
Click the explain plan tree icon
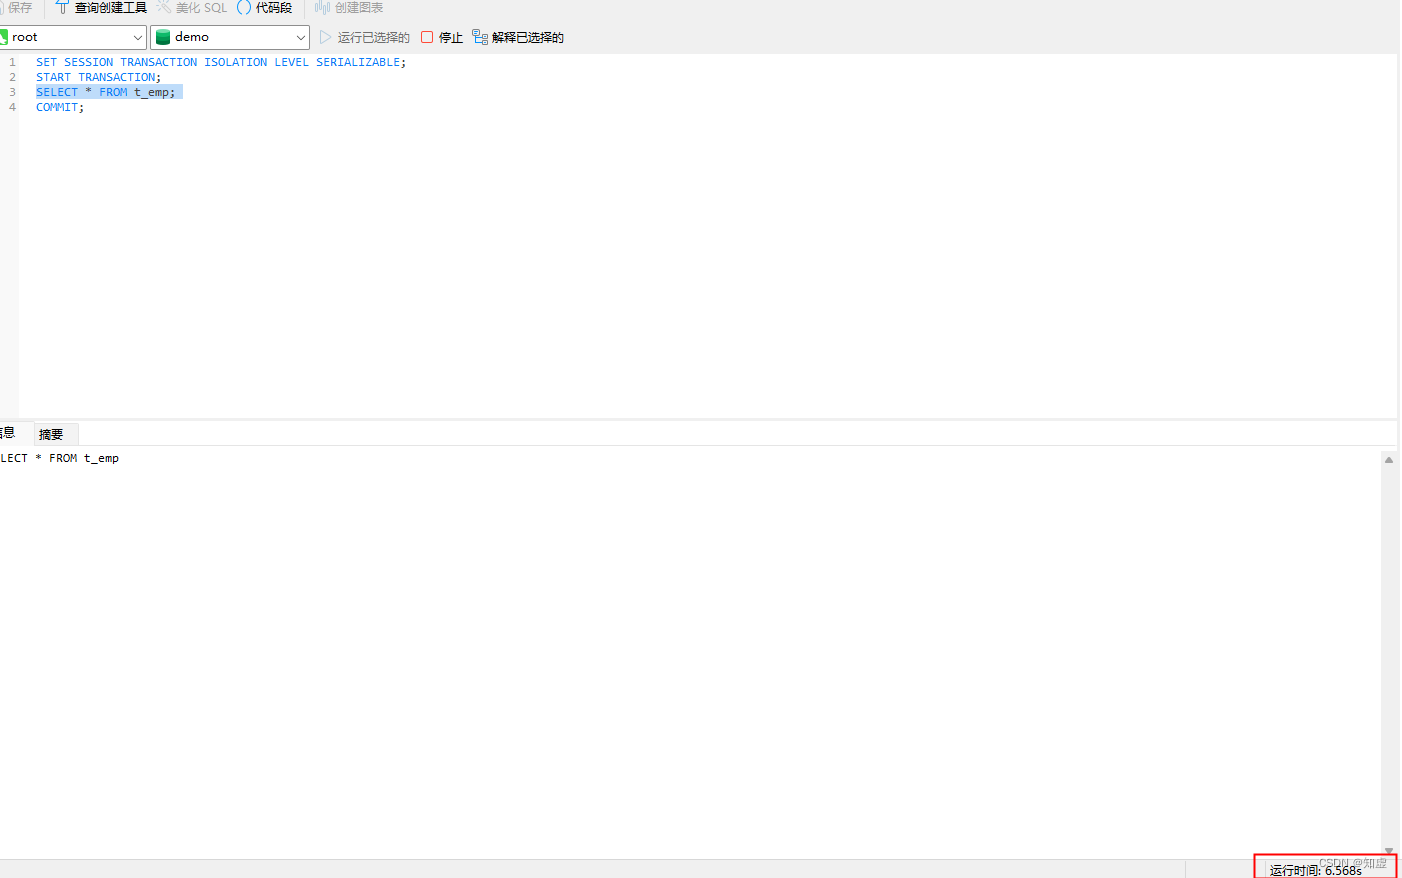coord(480,37)
